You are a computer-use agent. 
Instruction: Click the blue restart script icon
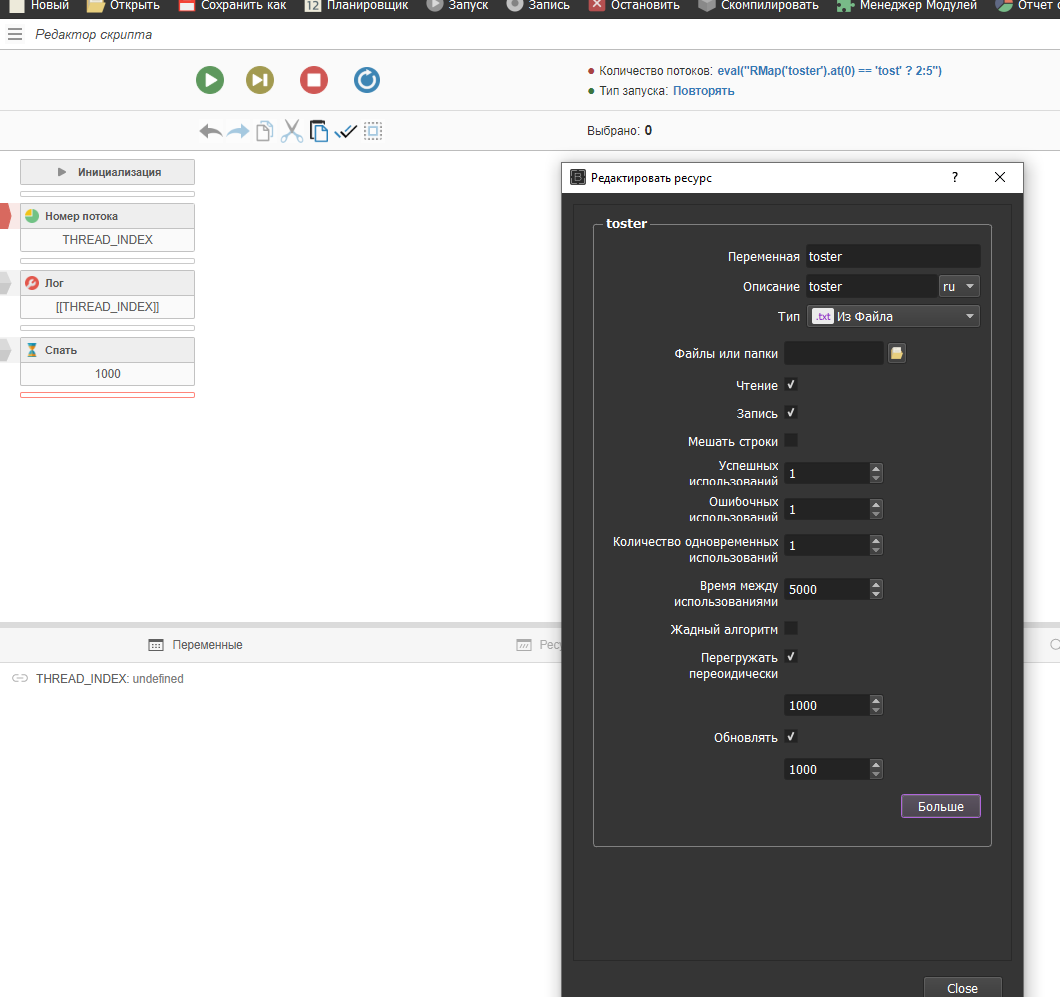click(x=367, y=80)
